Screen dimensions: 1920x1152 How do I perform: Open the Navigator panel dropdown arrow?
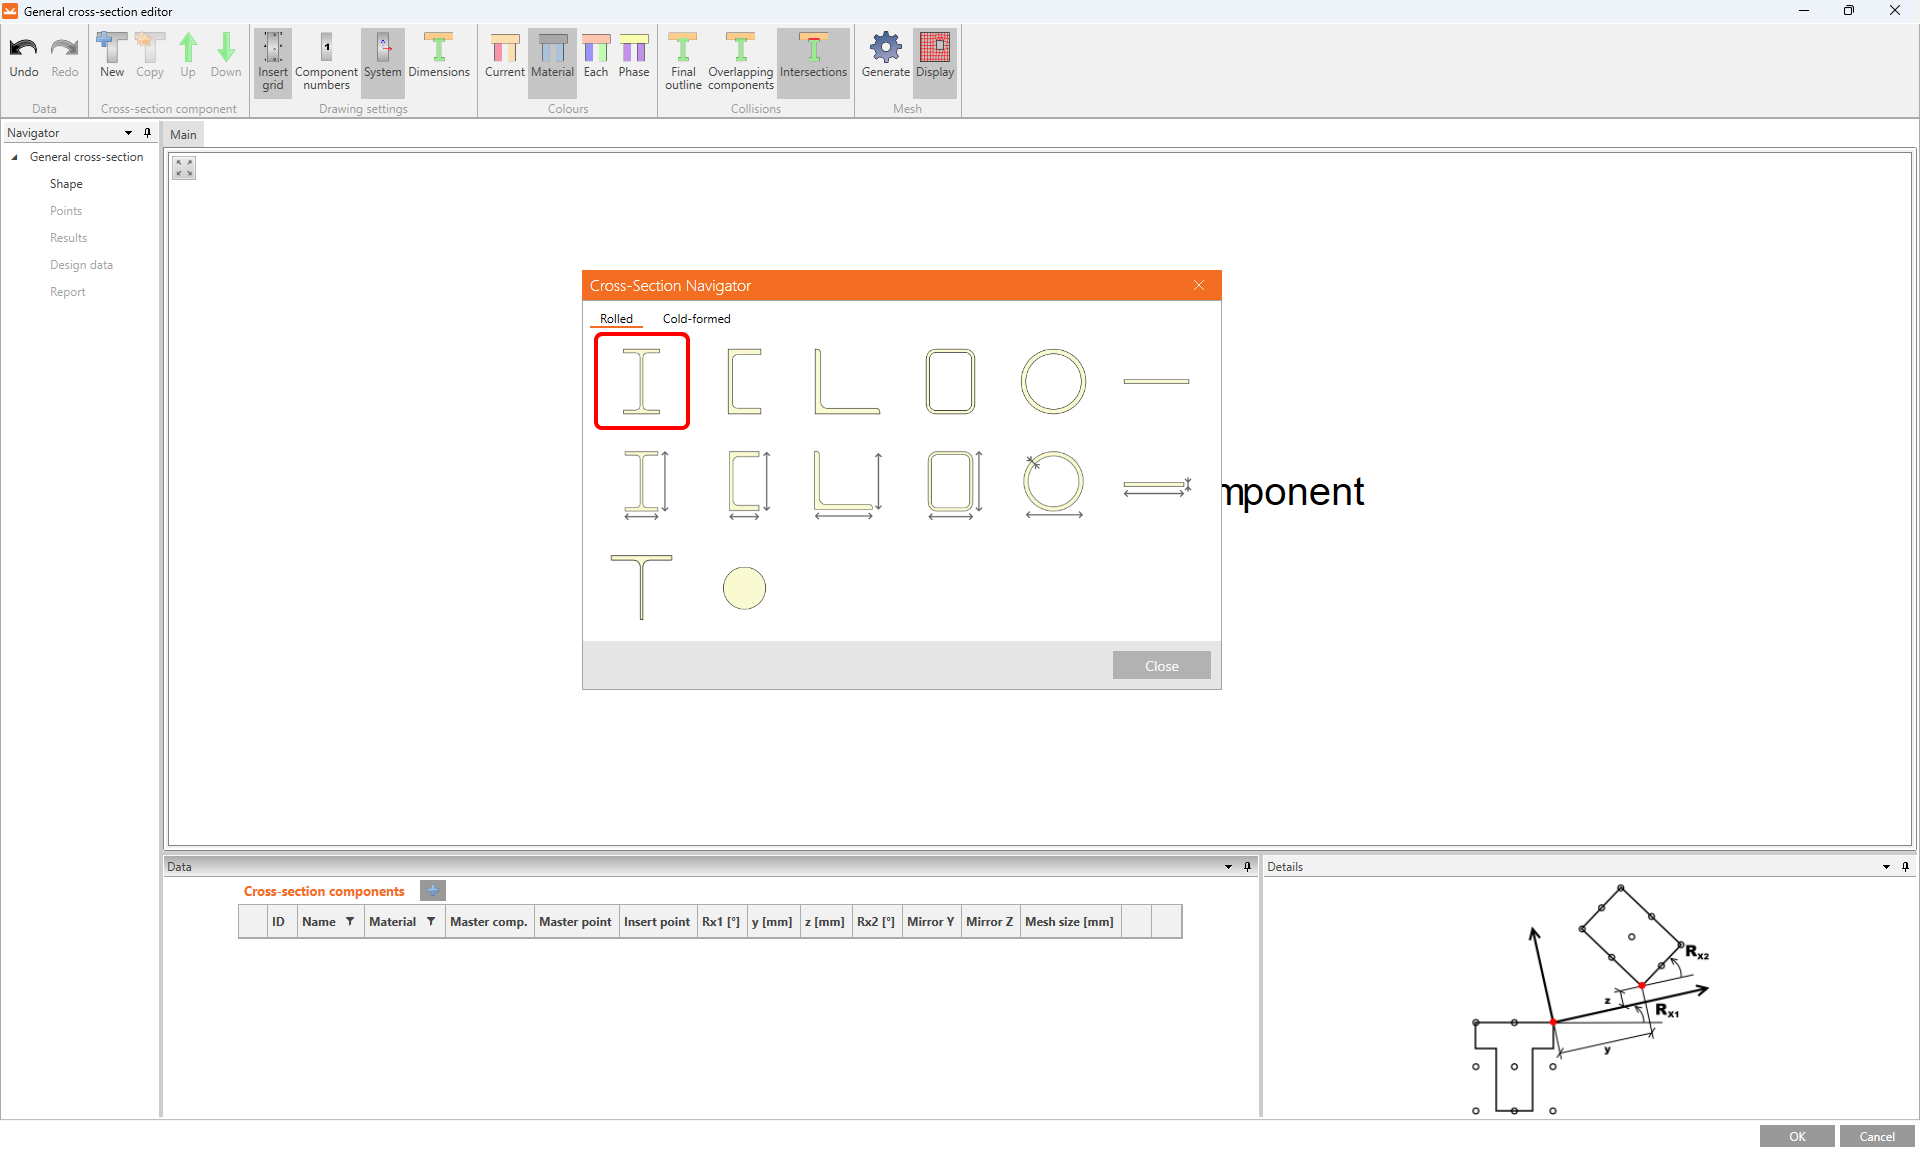128,133
